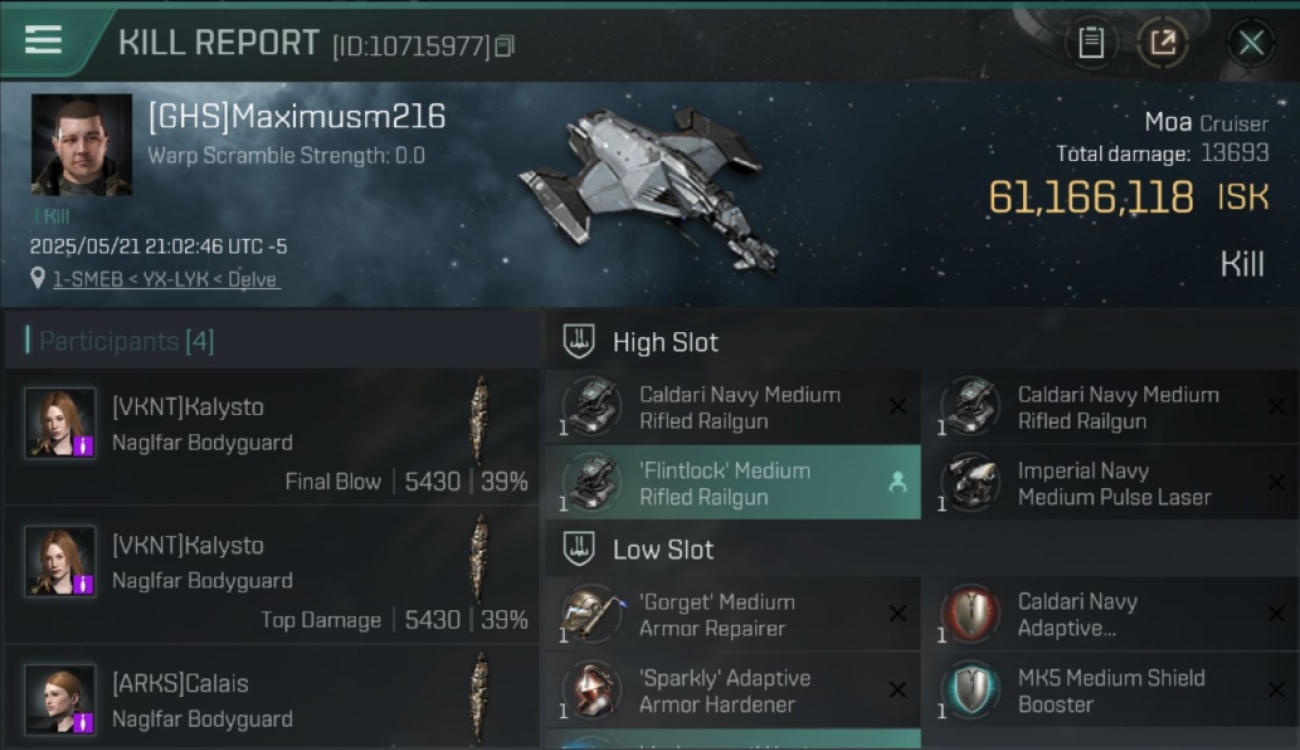Click the share kill report icon
1300x750 pixels.
coord(1162,43)
